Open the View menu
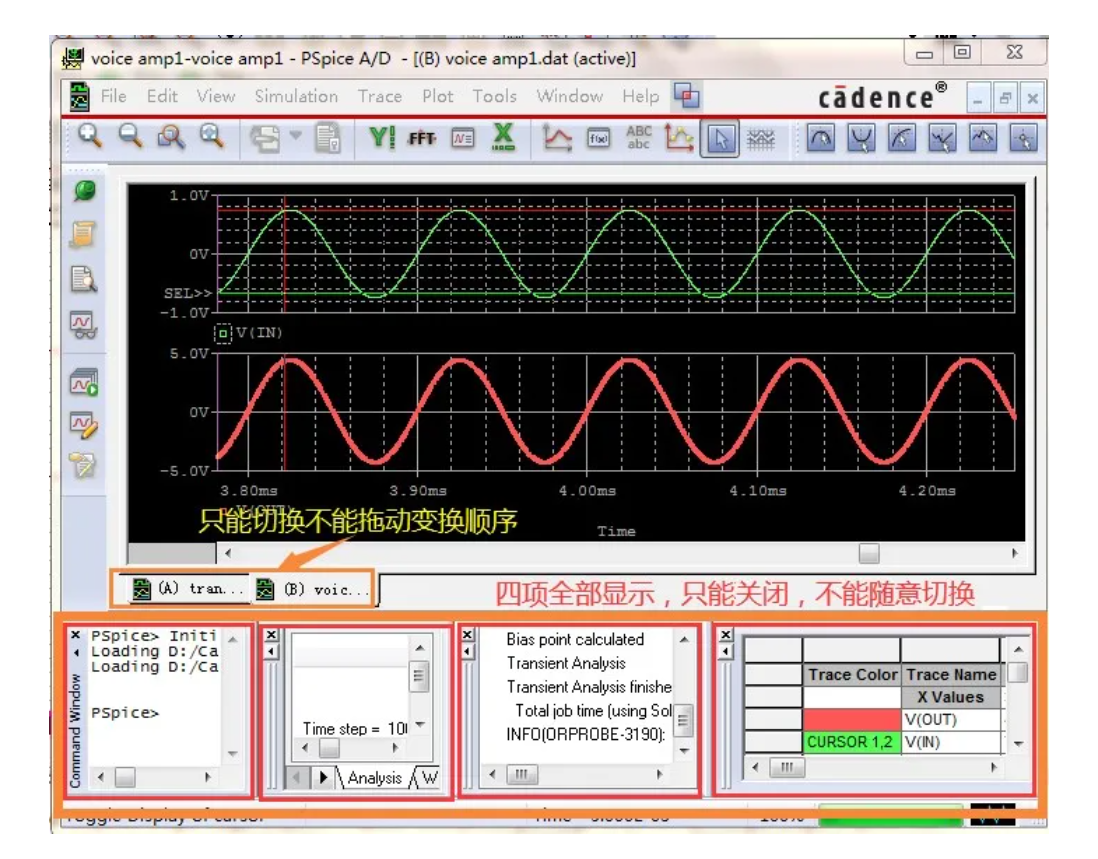The width and height of the screenshot is (1098, 859). coord(215,96)
